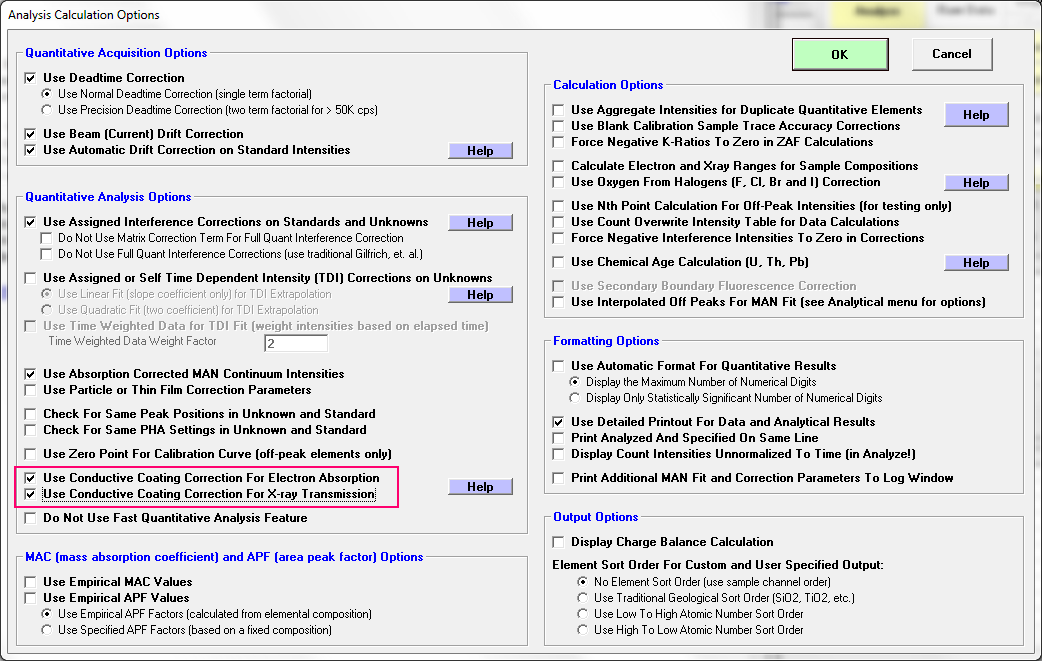Viewport: 1042px width, 661px height.
Task: Select Use Specified APF Factors radio option
Action: point(47,630)
